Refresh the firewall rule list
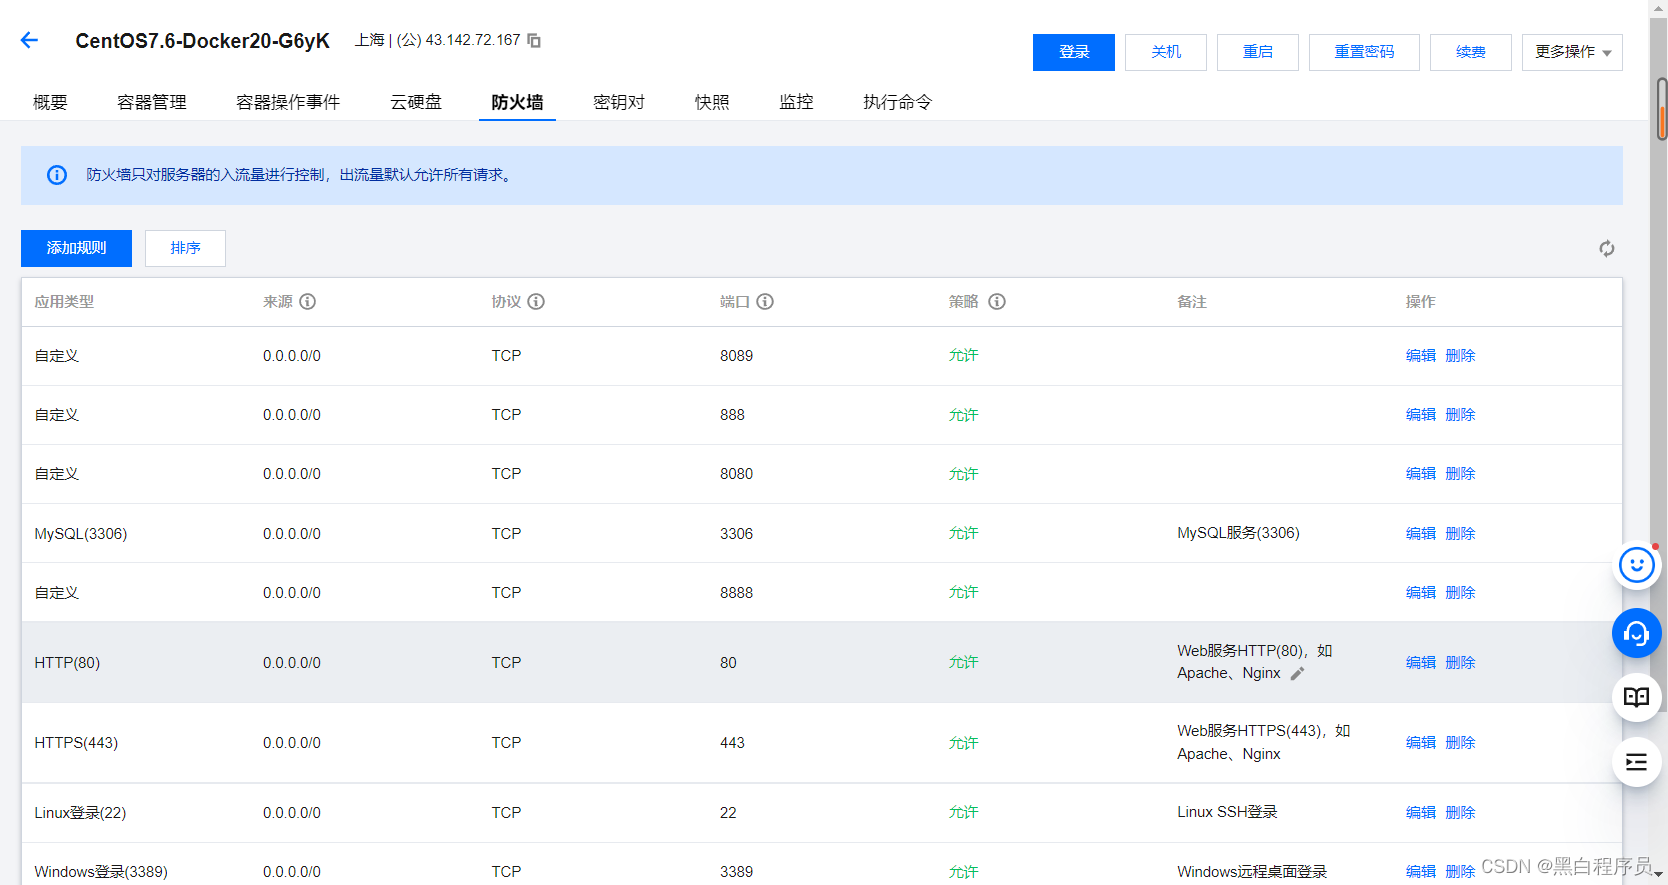1668x885 pixels. coord(1606,248)
